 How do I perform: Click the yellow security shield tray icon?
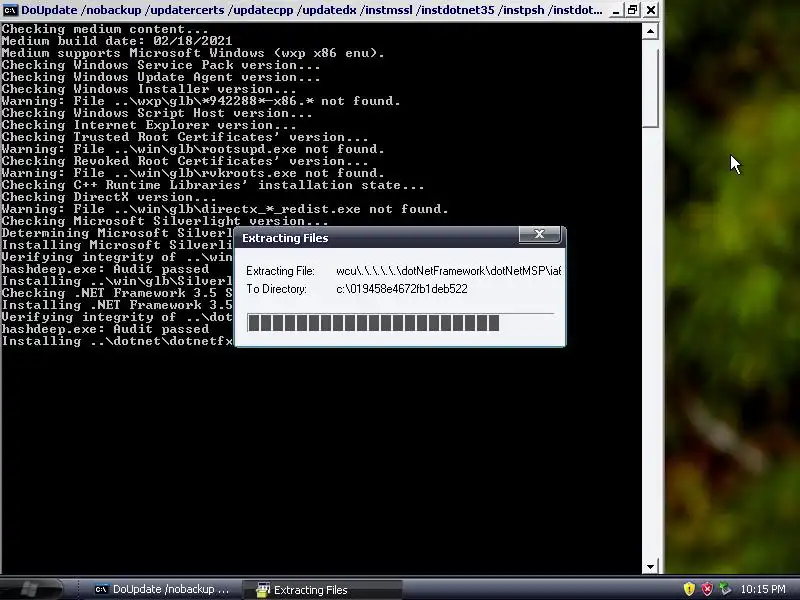[x=689, y=589]
